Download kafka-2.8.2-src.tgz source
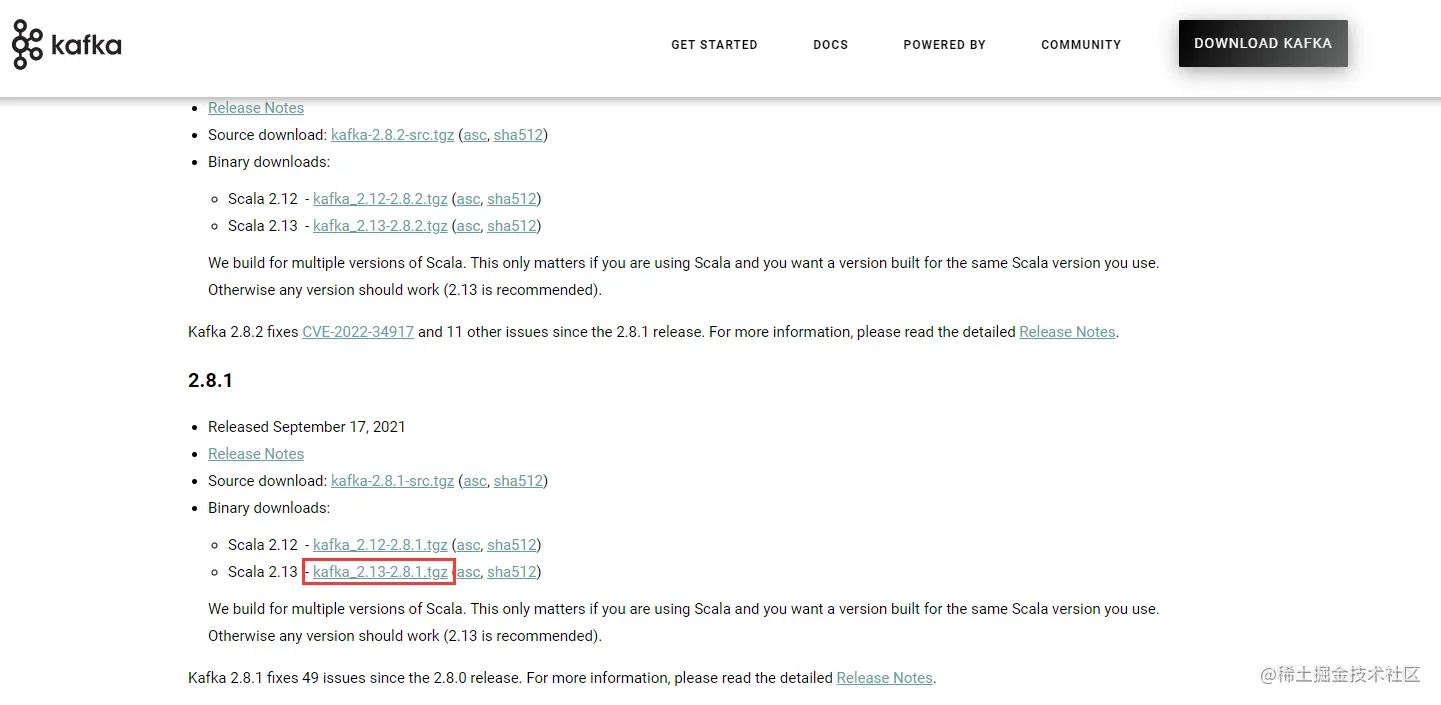Screen dimensions: 1441x705 click(x=392, y=135)
